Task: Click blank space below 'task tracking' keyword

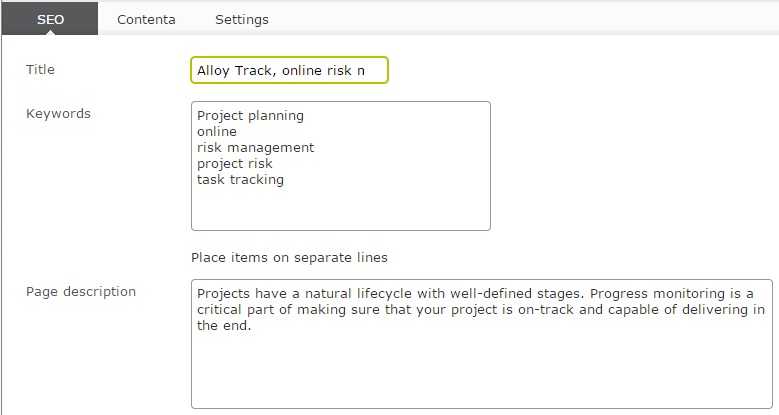Action: point(340,208)
